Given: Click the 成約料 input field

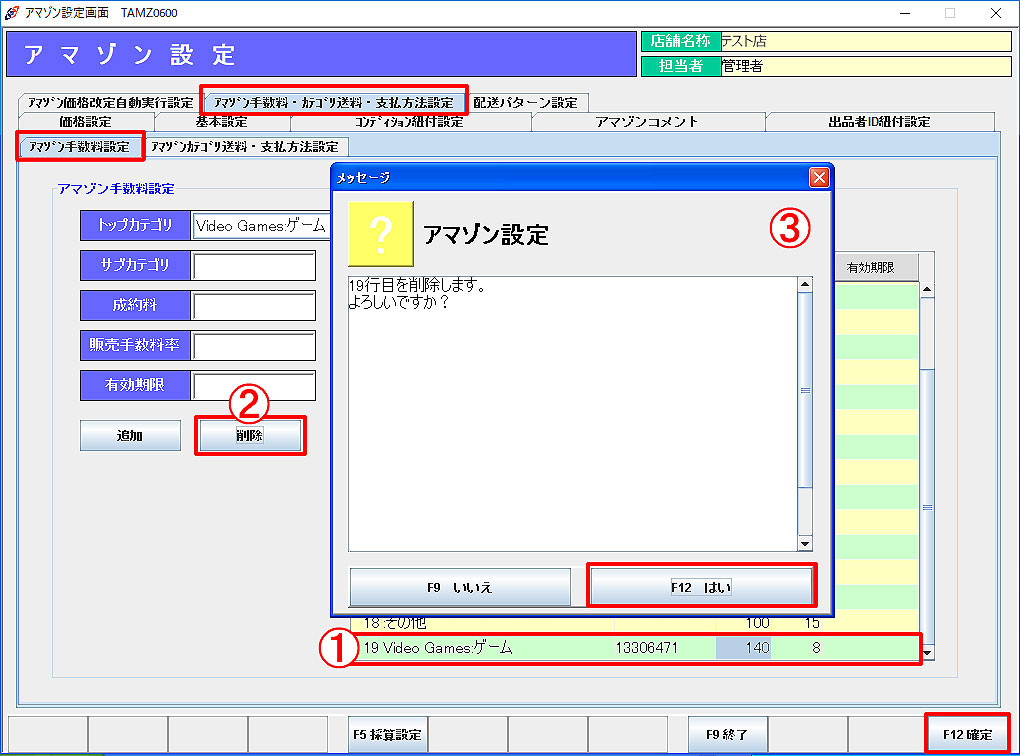Looking at the screenshot, I should pyautogui.click(x=254, y=306).
